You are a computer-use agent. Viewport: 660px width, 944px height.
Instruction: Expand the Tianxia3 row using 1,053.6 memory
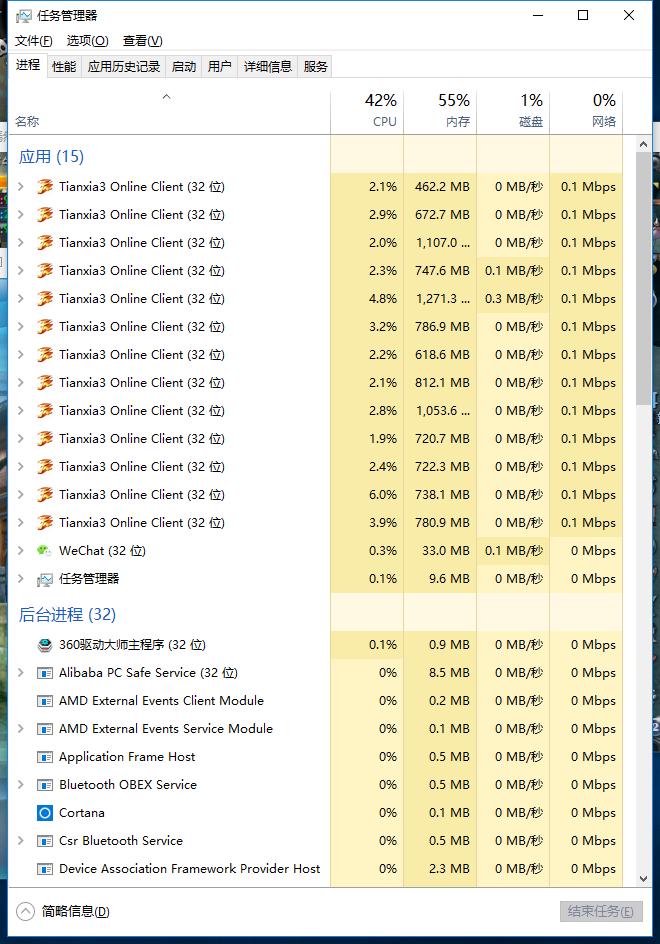(x=21, y=411)
